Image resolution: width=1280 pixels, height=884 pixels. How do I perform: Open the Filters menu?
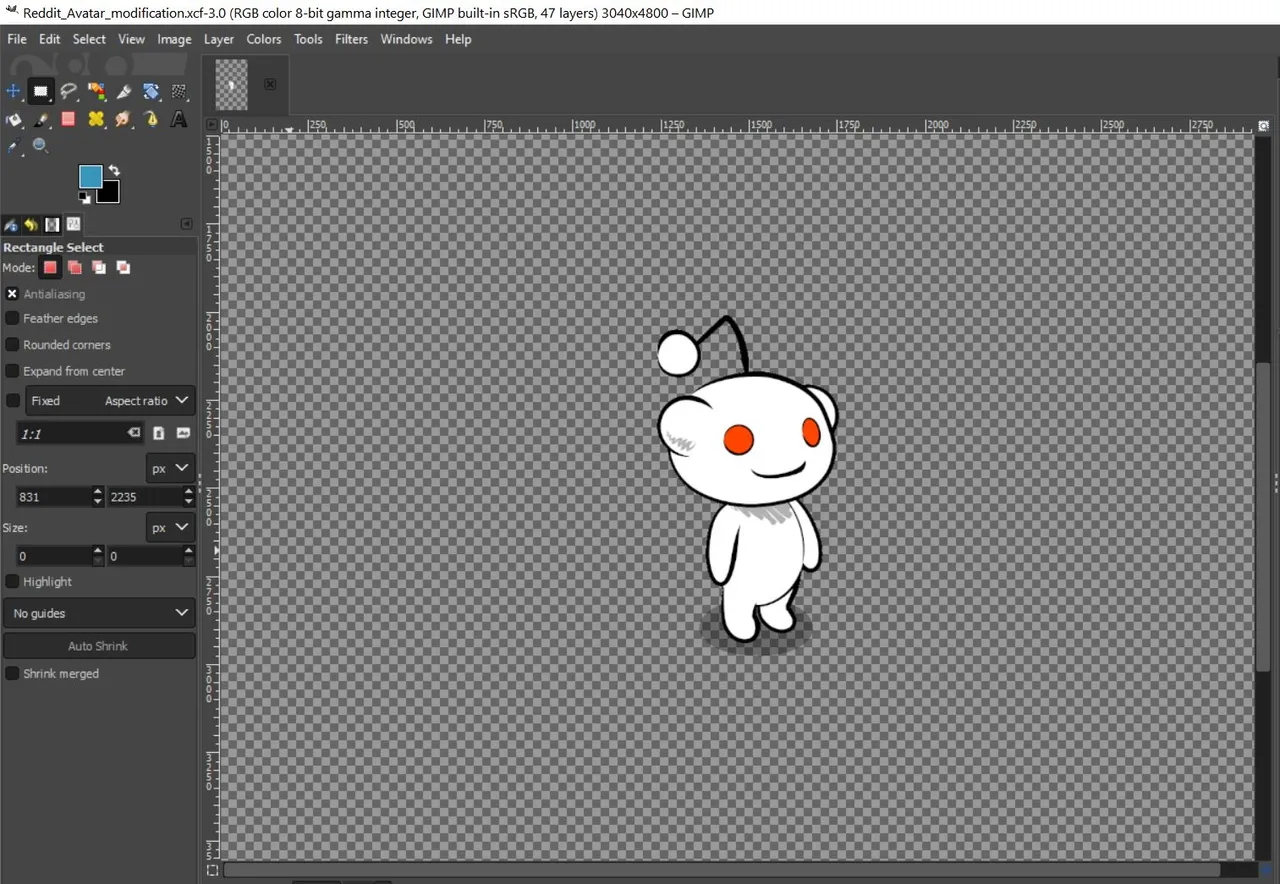pos(351,39)
